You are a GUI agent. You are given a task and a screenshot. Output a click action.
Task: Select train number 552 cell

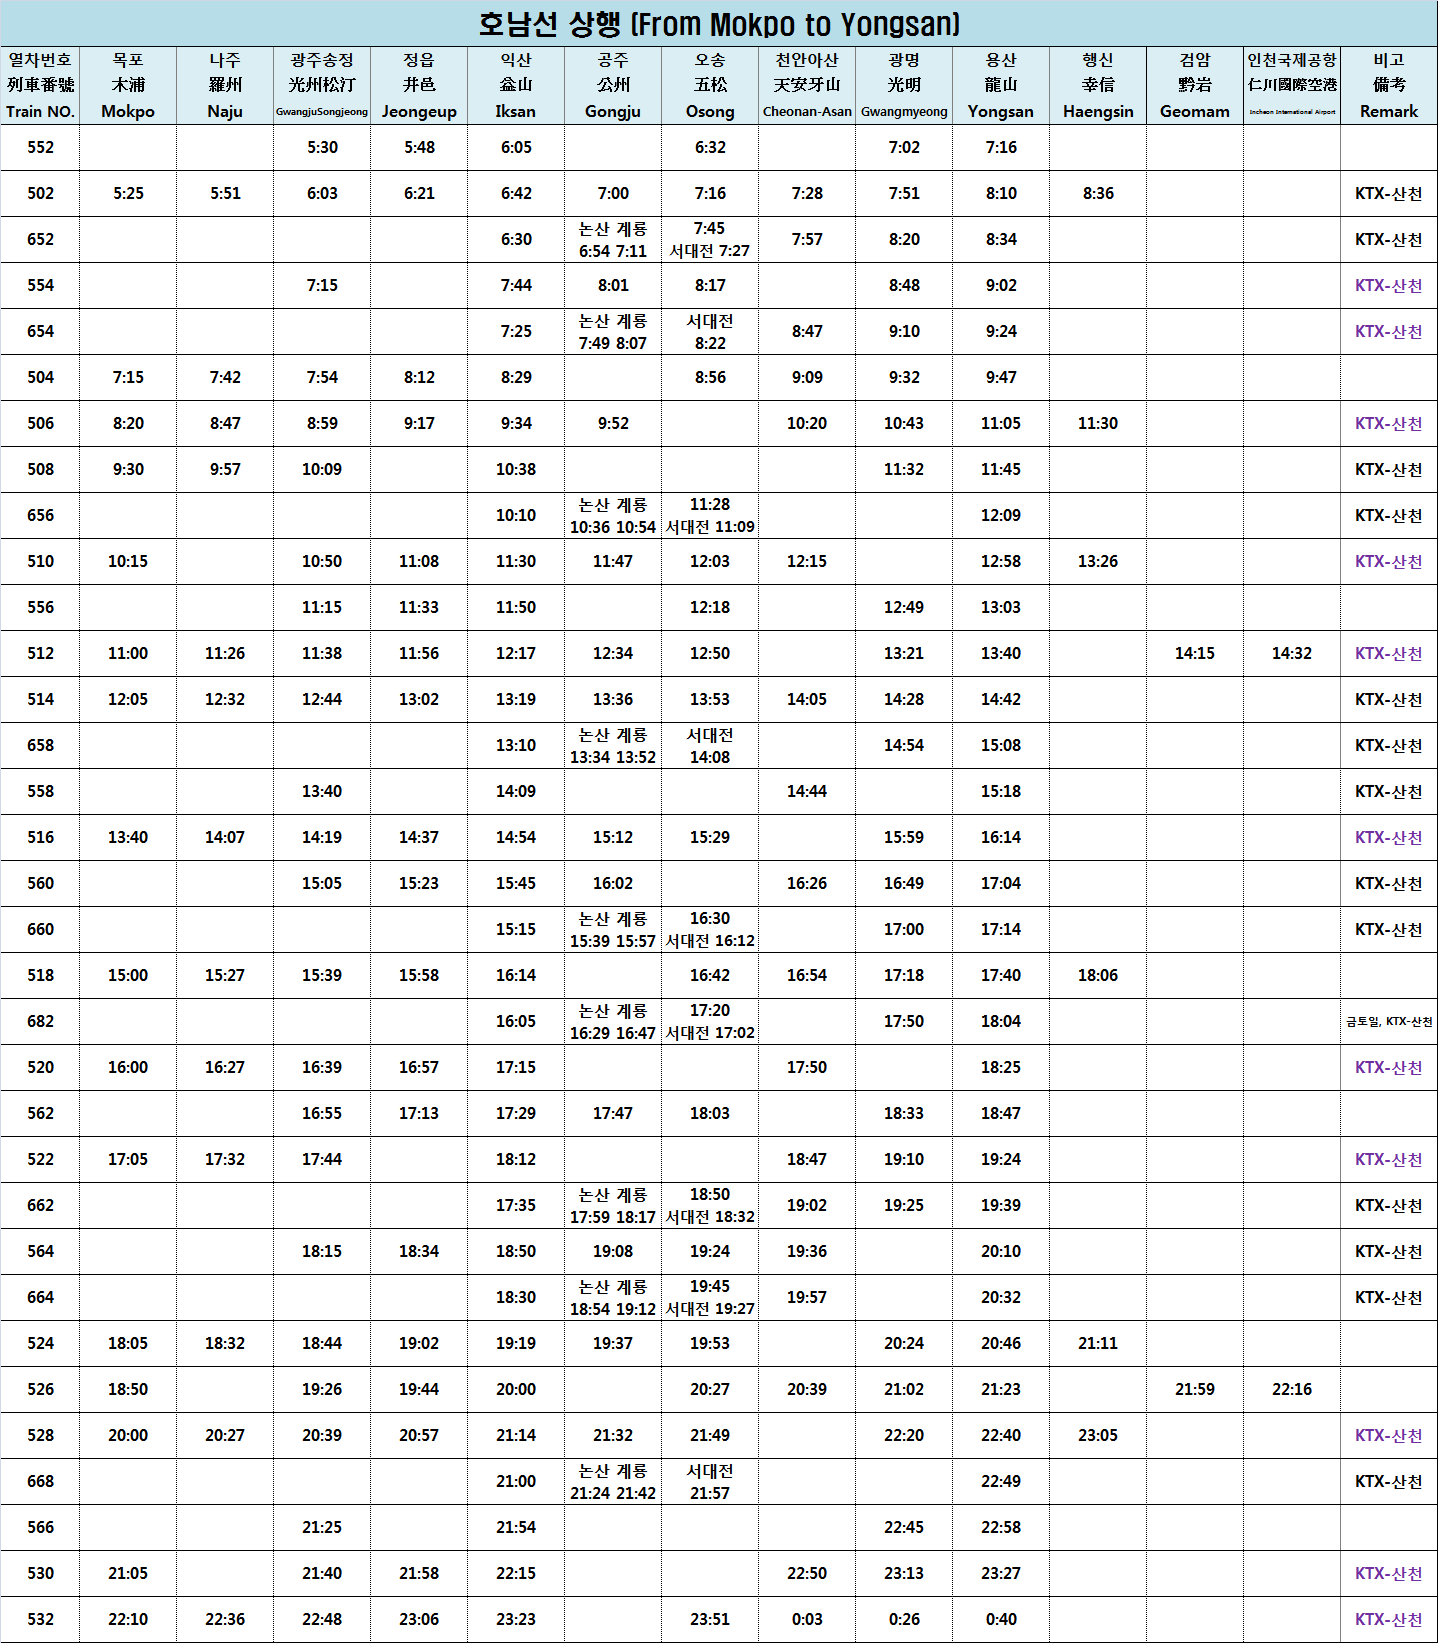[x=40, y=148]
